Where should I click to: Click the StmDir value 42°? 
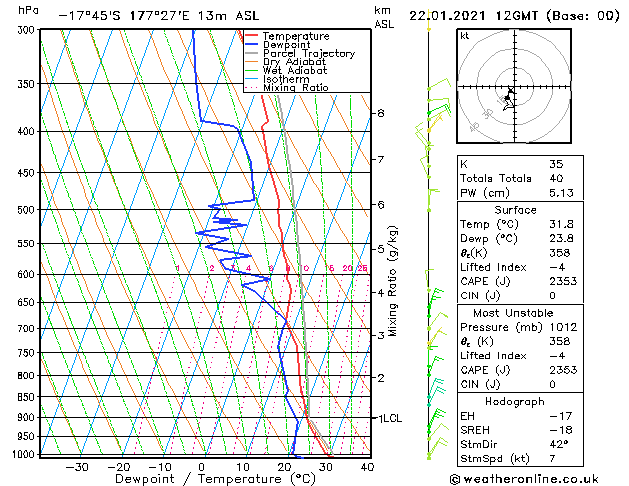(x=559, y=444)
